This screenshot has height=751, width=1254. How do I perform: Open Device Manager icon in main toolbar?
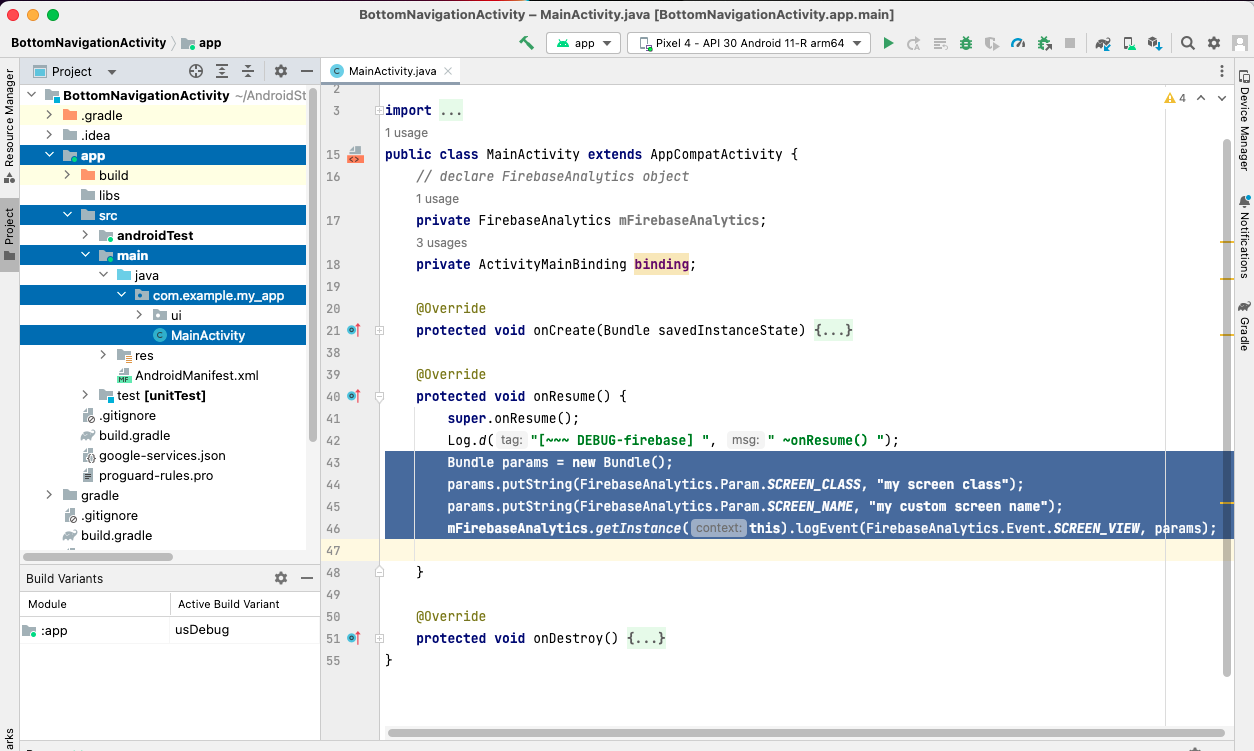coord(1129,43)
